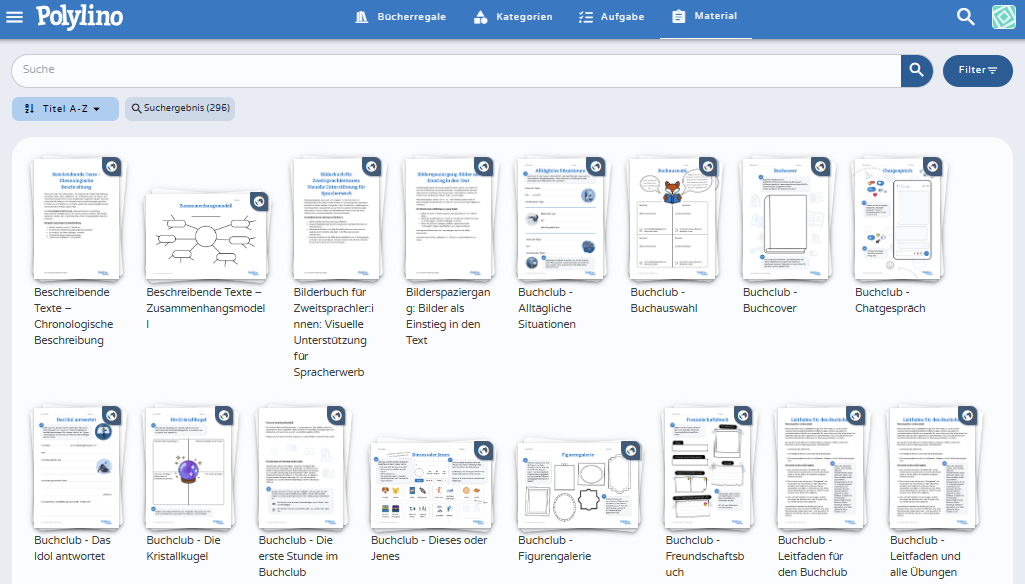Click globe badge on Buchcover card

821,167
